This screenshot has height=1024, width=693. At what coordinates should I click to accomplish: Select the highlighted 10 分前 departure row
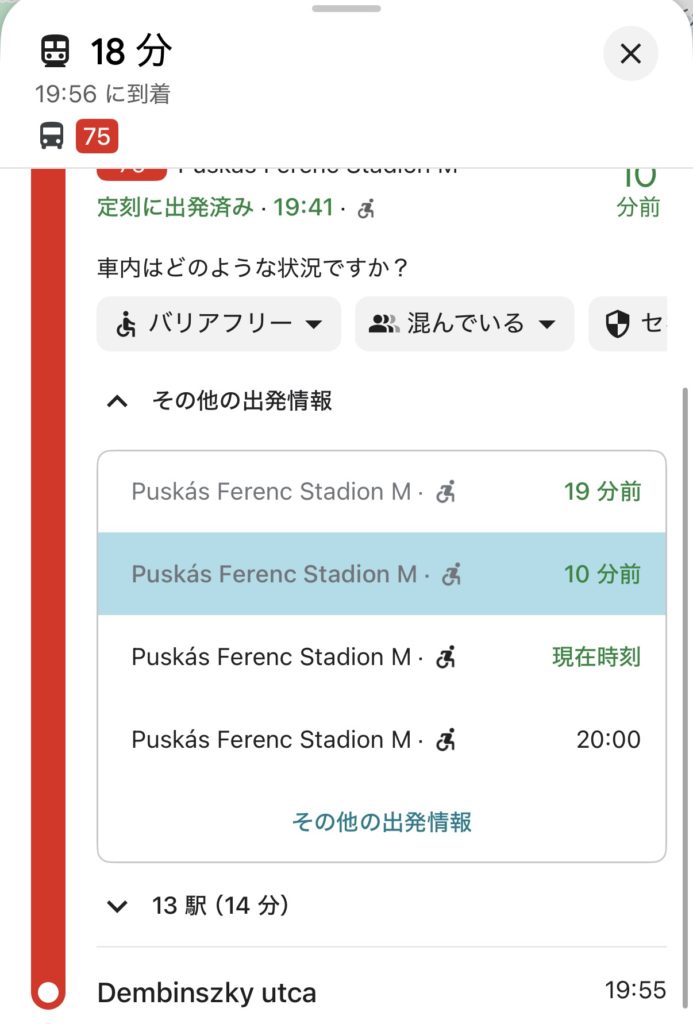[380, 574]
